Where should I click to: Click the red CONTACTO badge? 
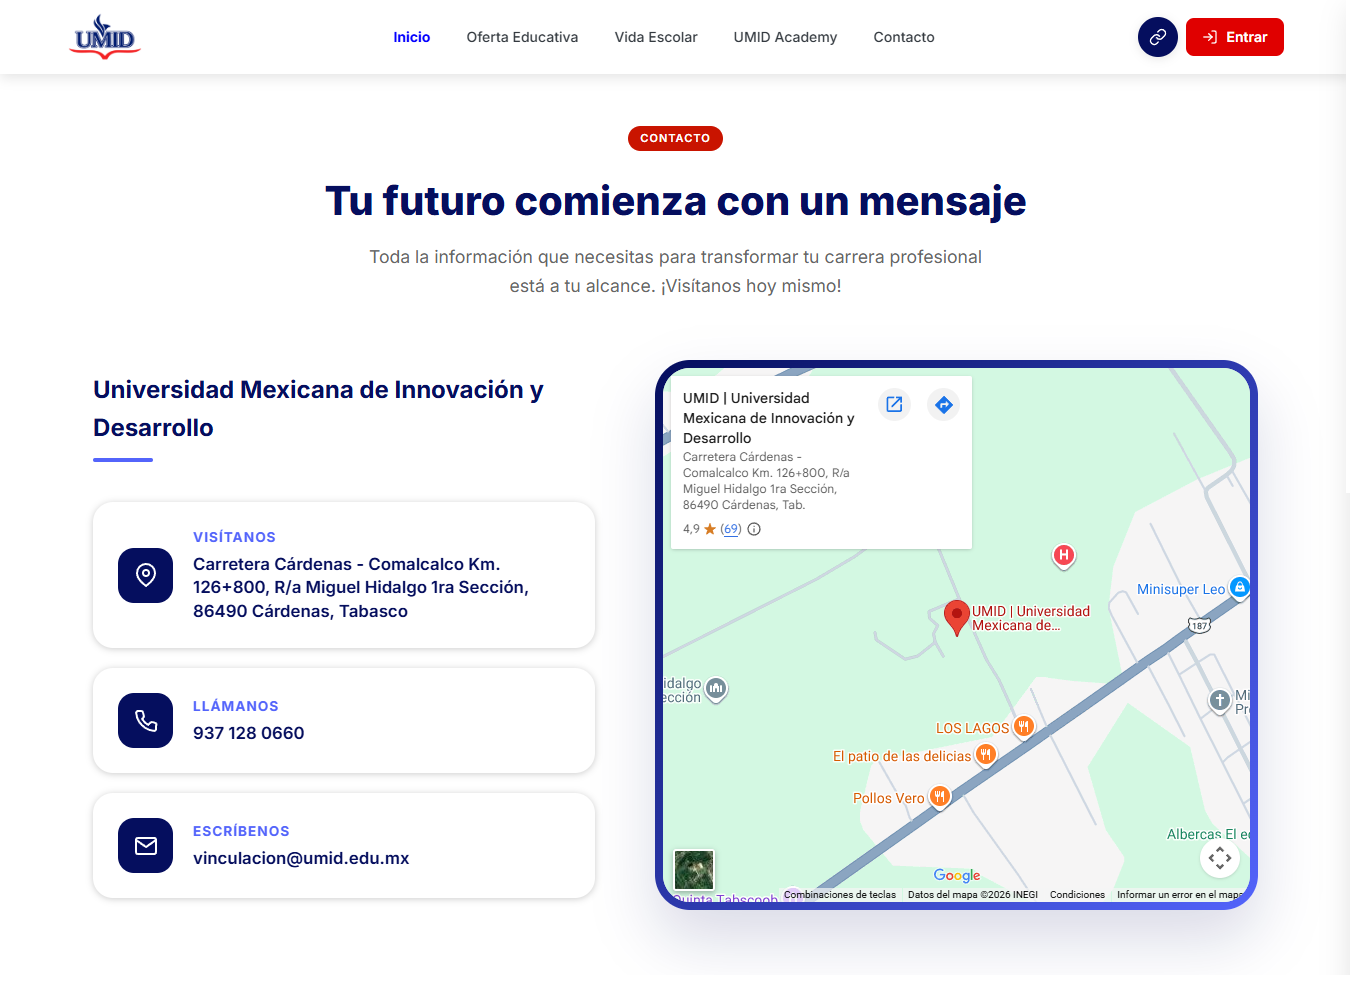pyautogui.click(x=675, y=138)
